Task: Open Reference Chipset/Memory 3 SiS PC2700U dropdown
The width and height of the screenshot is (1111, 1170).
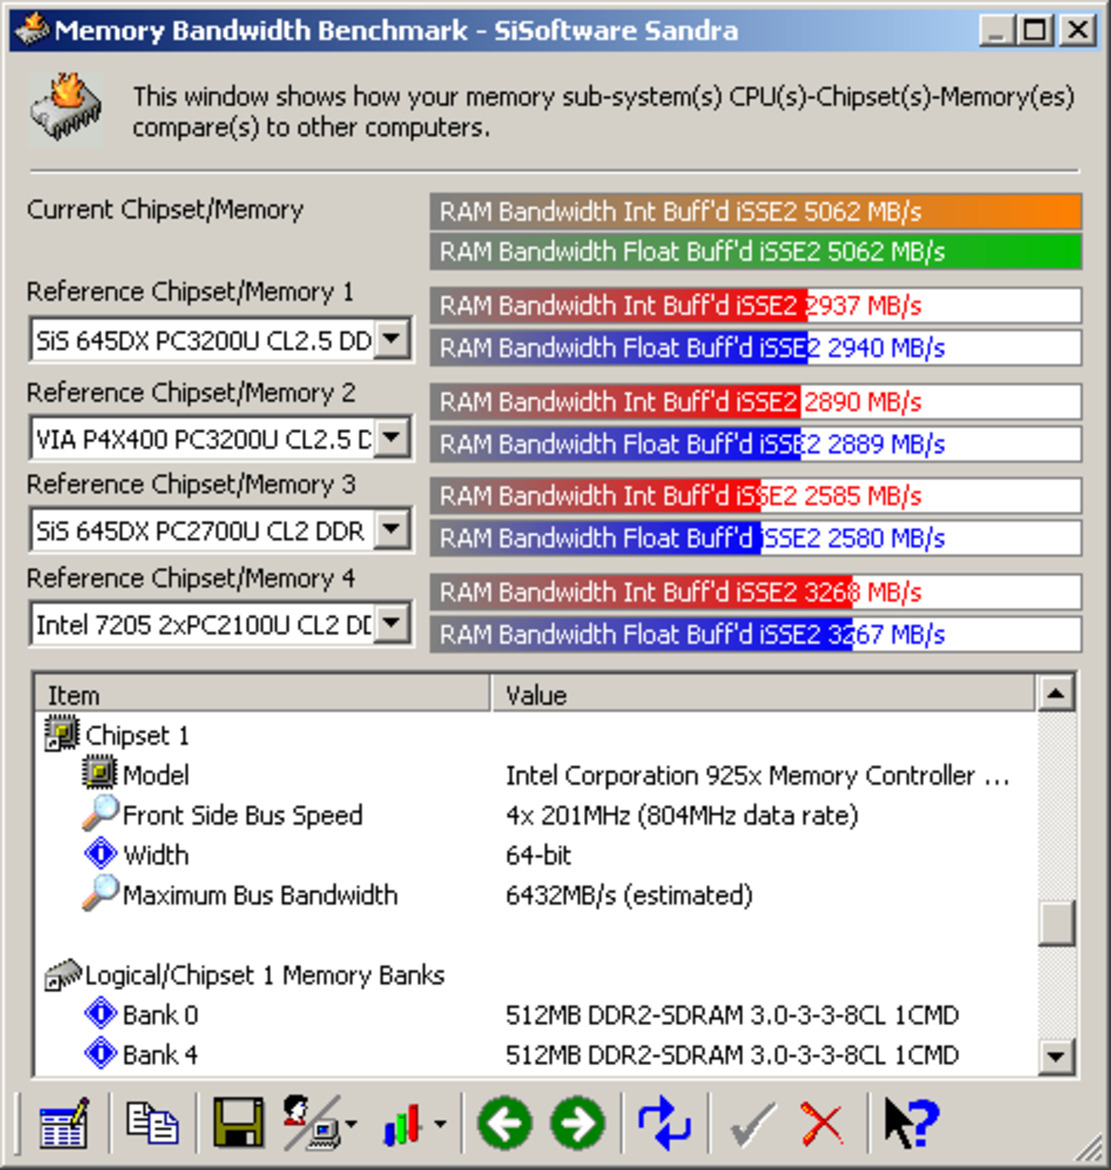Action: pos(392,531)
